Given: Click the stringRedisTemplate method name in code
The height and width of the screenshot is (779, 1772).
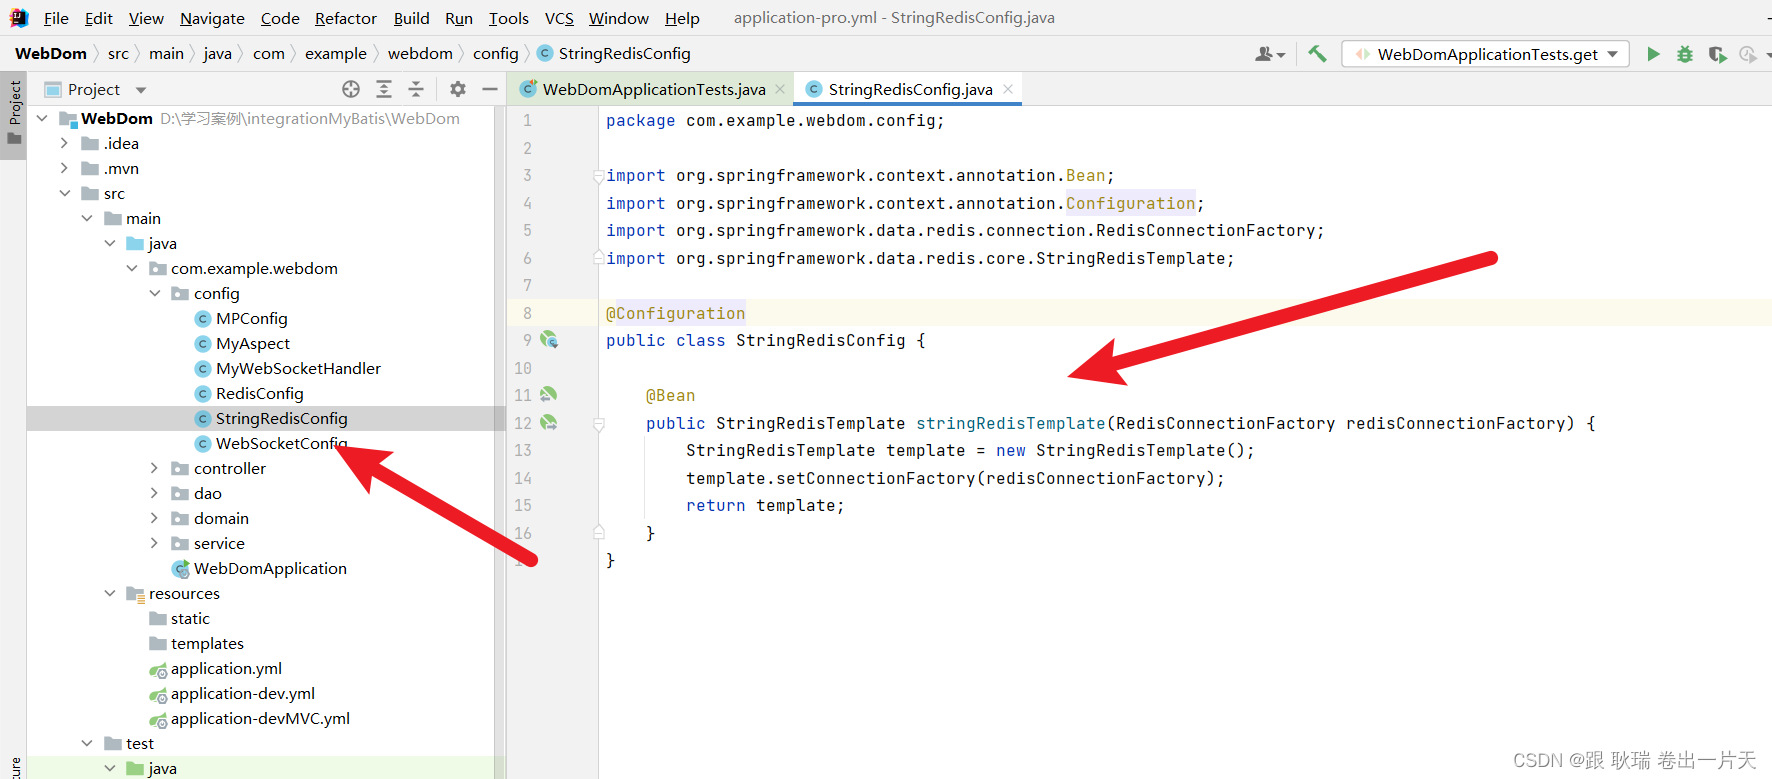Looking at the screenshot, I should click(x=1010, y=423).
